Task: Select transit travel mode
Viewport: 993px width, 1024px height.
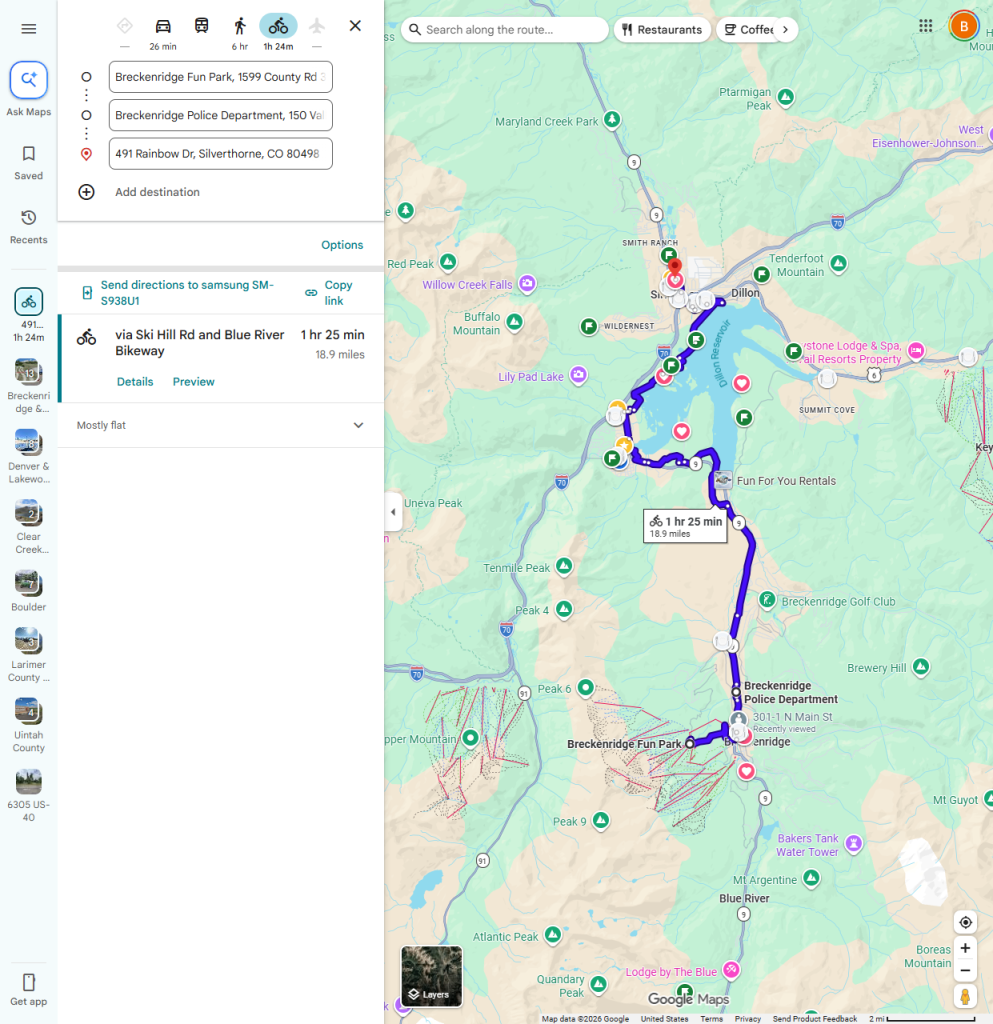Action: (x=202, y=26)
